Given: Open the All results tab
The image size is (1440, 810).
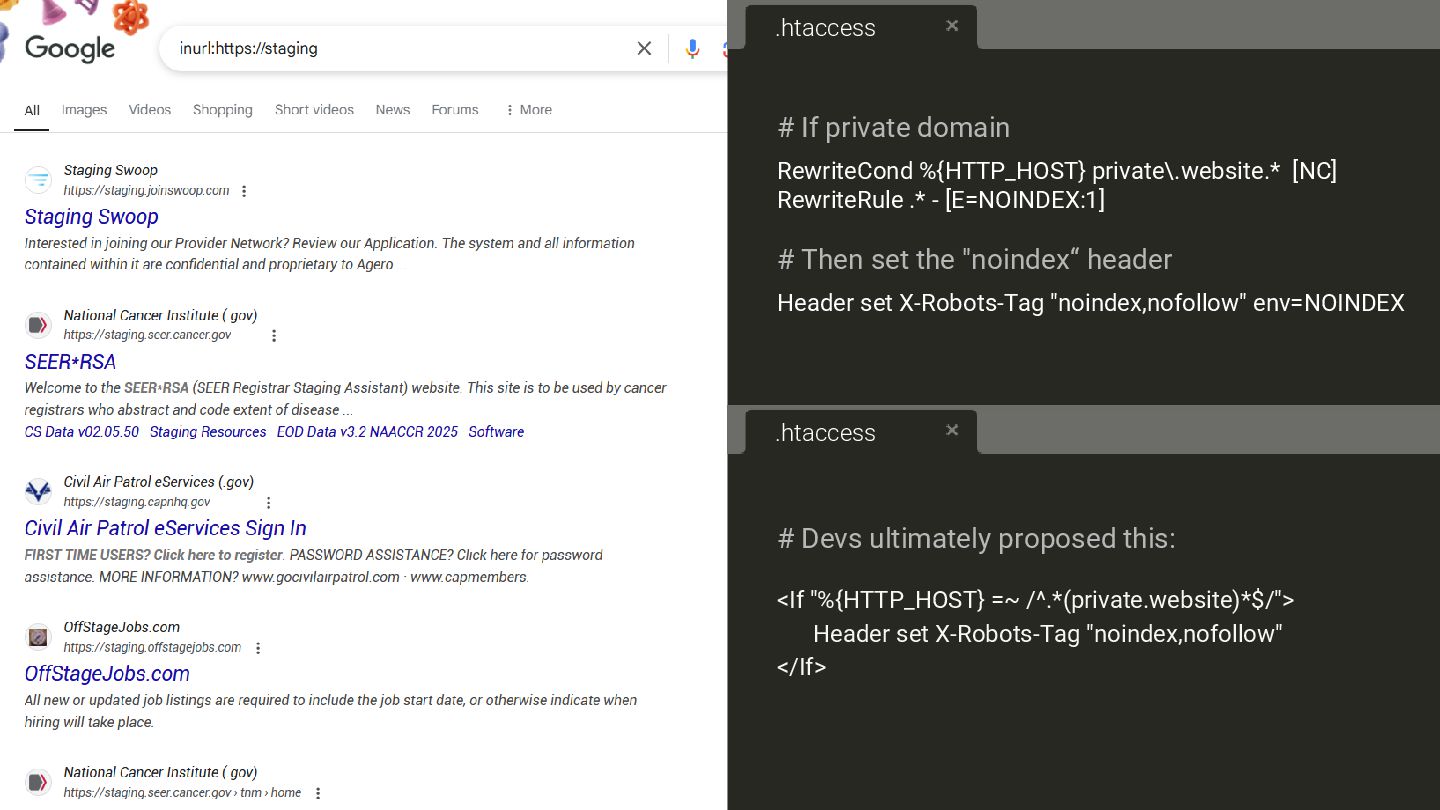Looking at the screenshot, I should point(32,110).
